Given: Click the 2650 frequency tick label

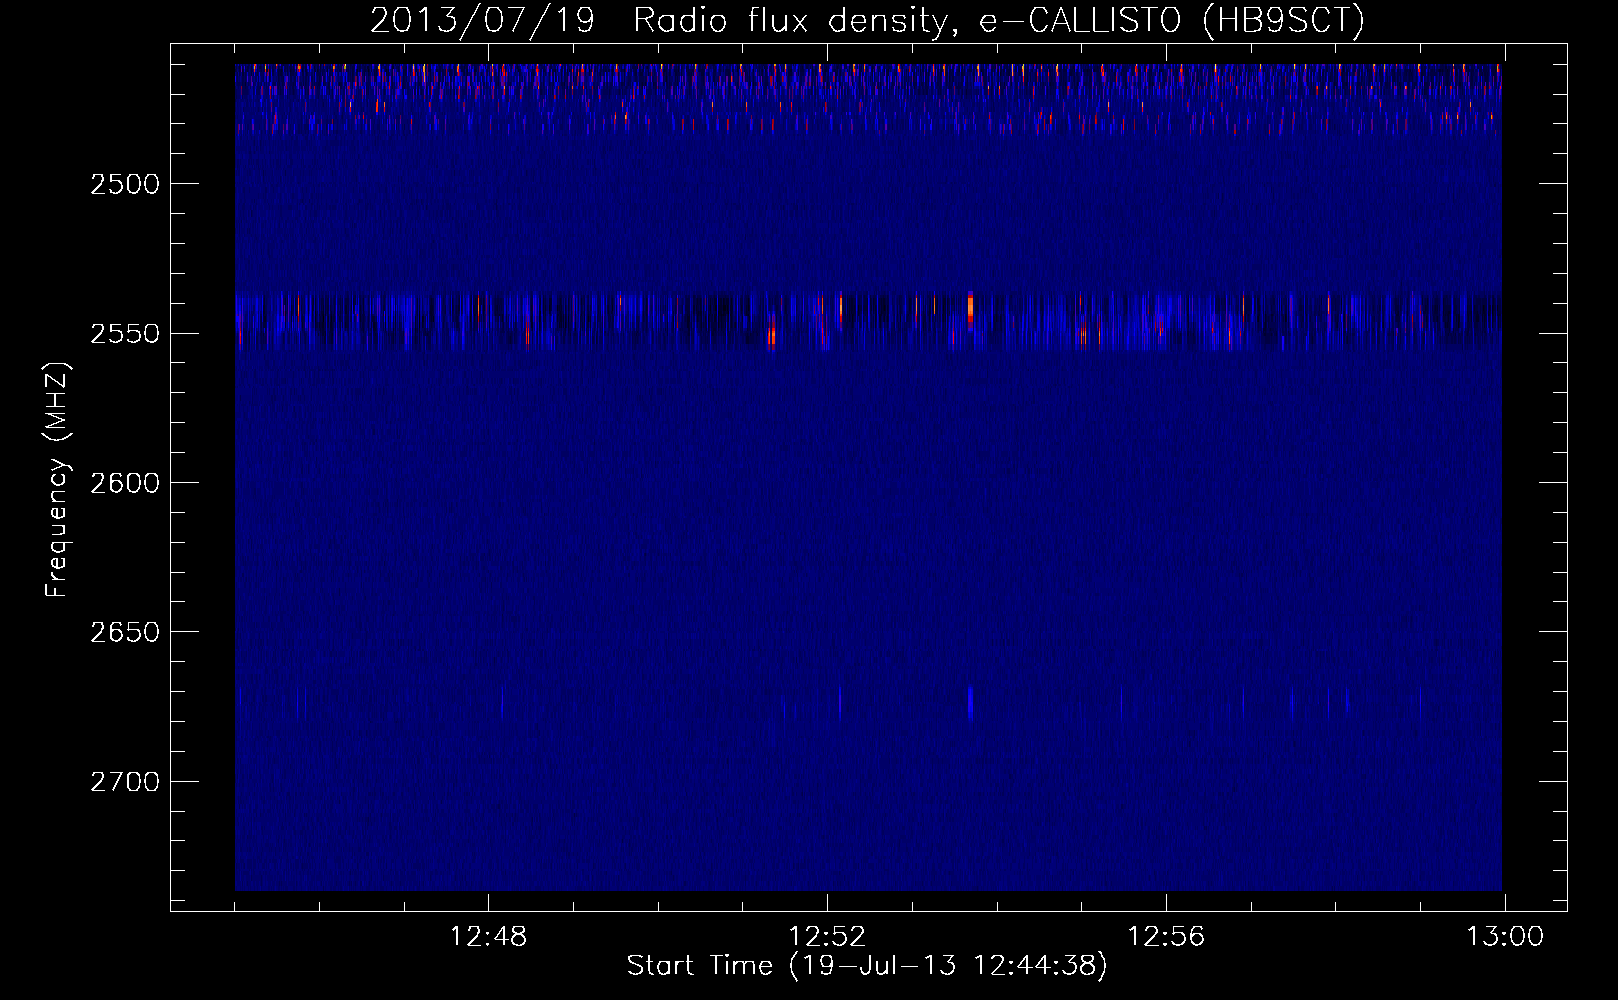Looking at the screenshot, I should [x=125, y=632].
